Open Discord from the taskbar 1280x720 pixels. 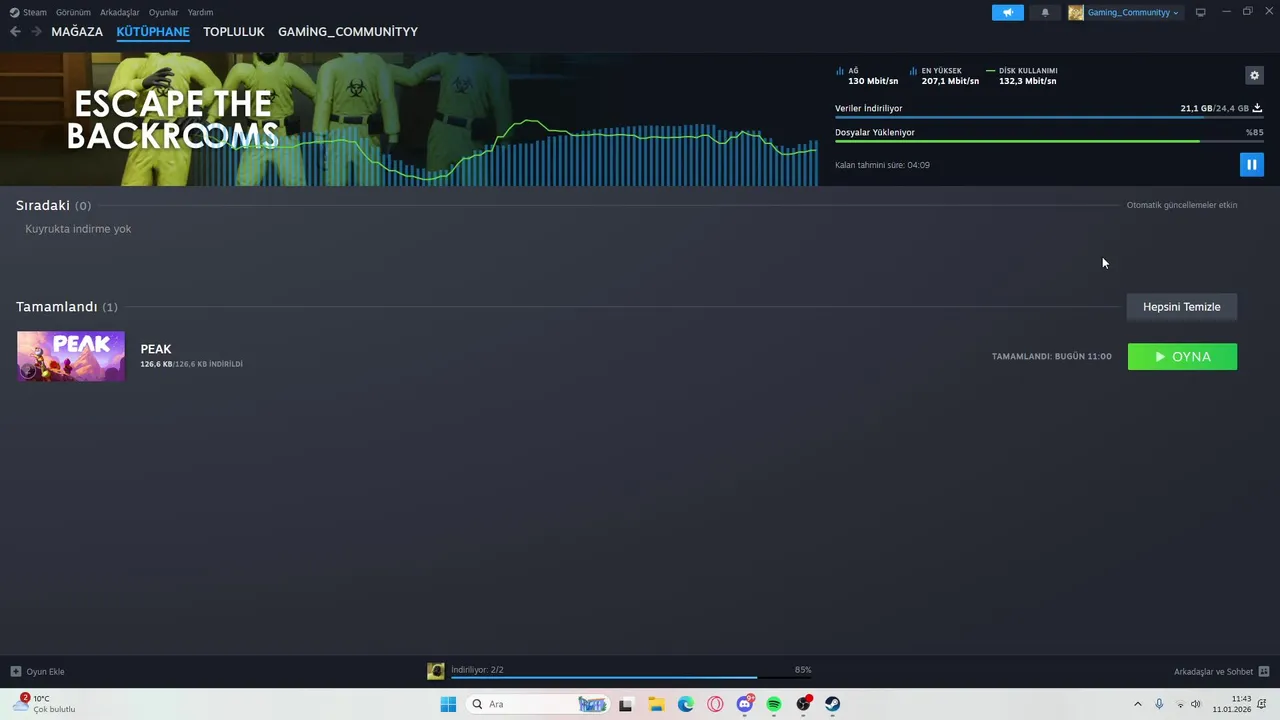point(745,704)
